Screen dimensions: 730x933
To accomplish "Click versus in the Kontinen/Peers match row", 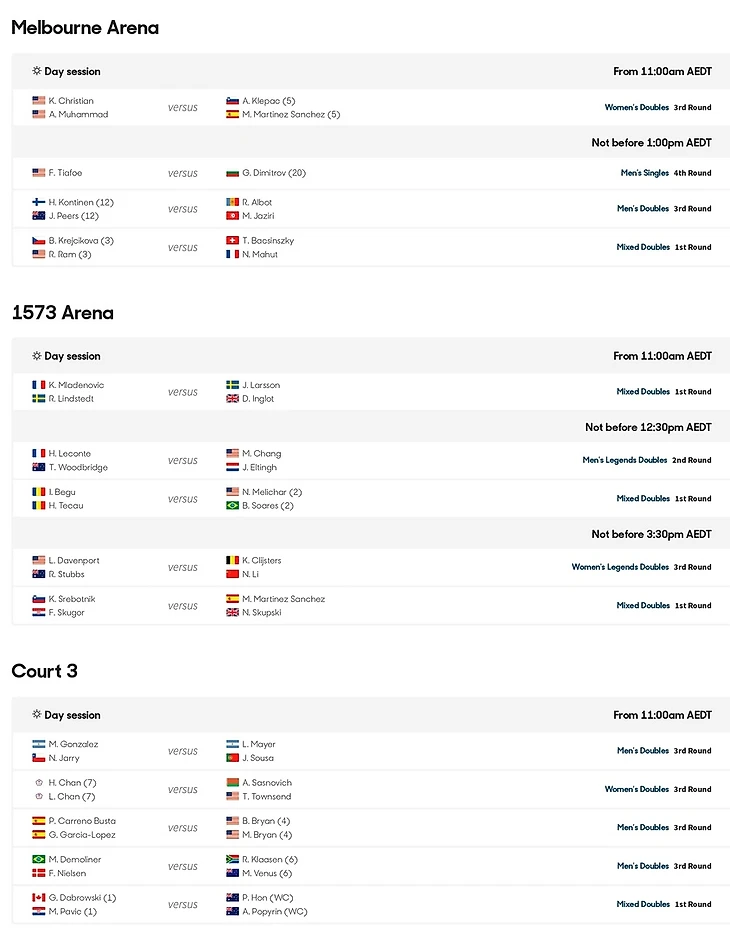I will click(183, 209).
